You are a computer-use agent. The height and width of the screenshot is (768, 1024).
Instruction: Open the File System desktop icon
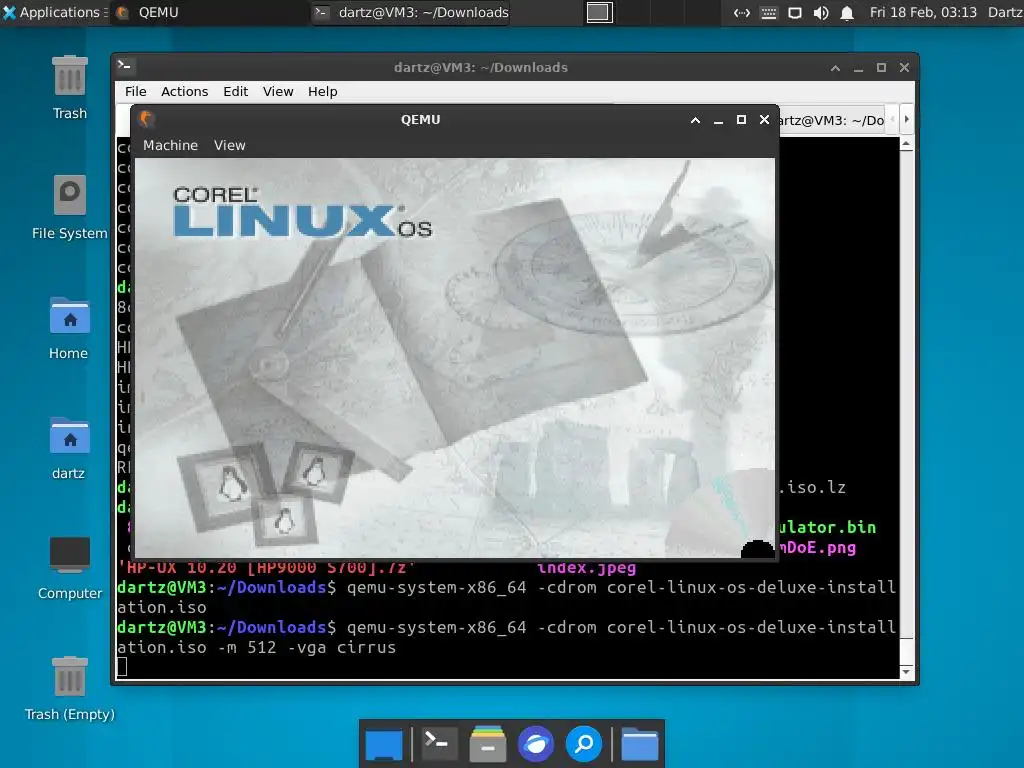click(70, 207)
